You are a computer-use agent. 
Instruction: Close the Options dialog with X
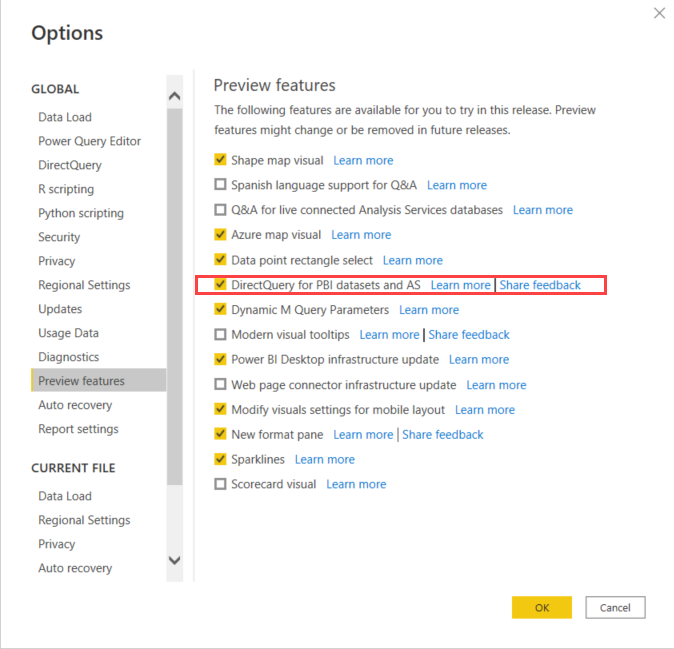click(x=659, y=13)
